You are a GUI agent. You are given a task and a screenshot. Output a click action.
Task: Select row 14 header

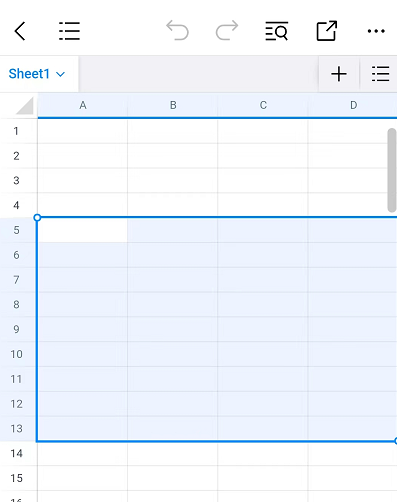click(x=16, y=453)
